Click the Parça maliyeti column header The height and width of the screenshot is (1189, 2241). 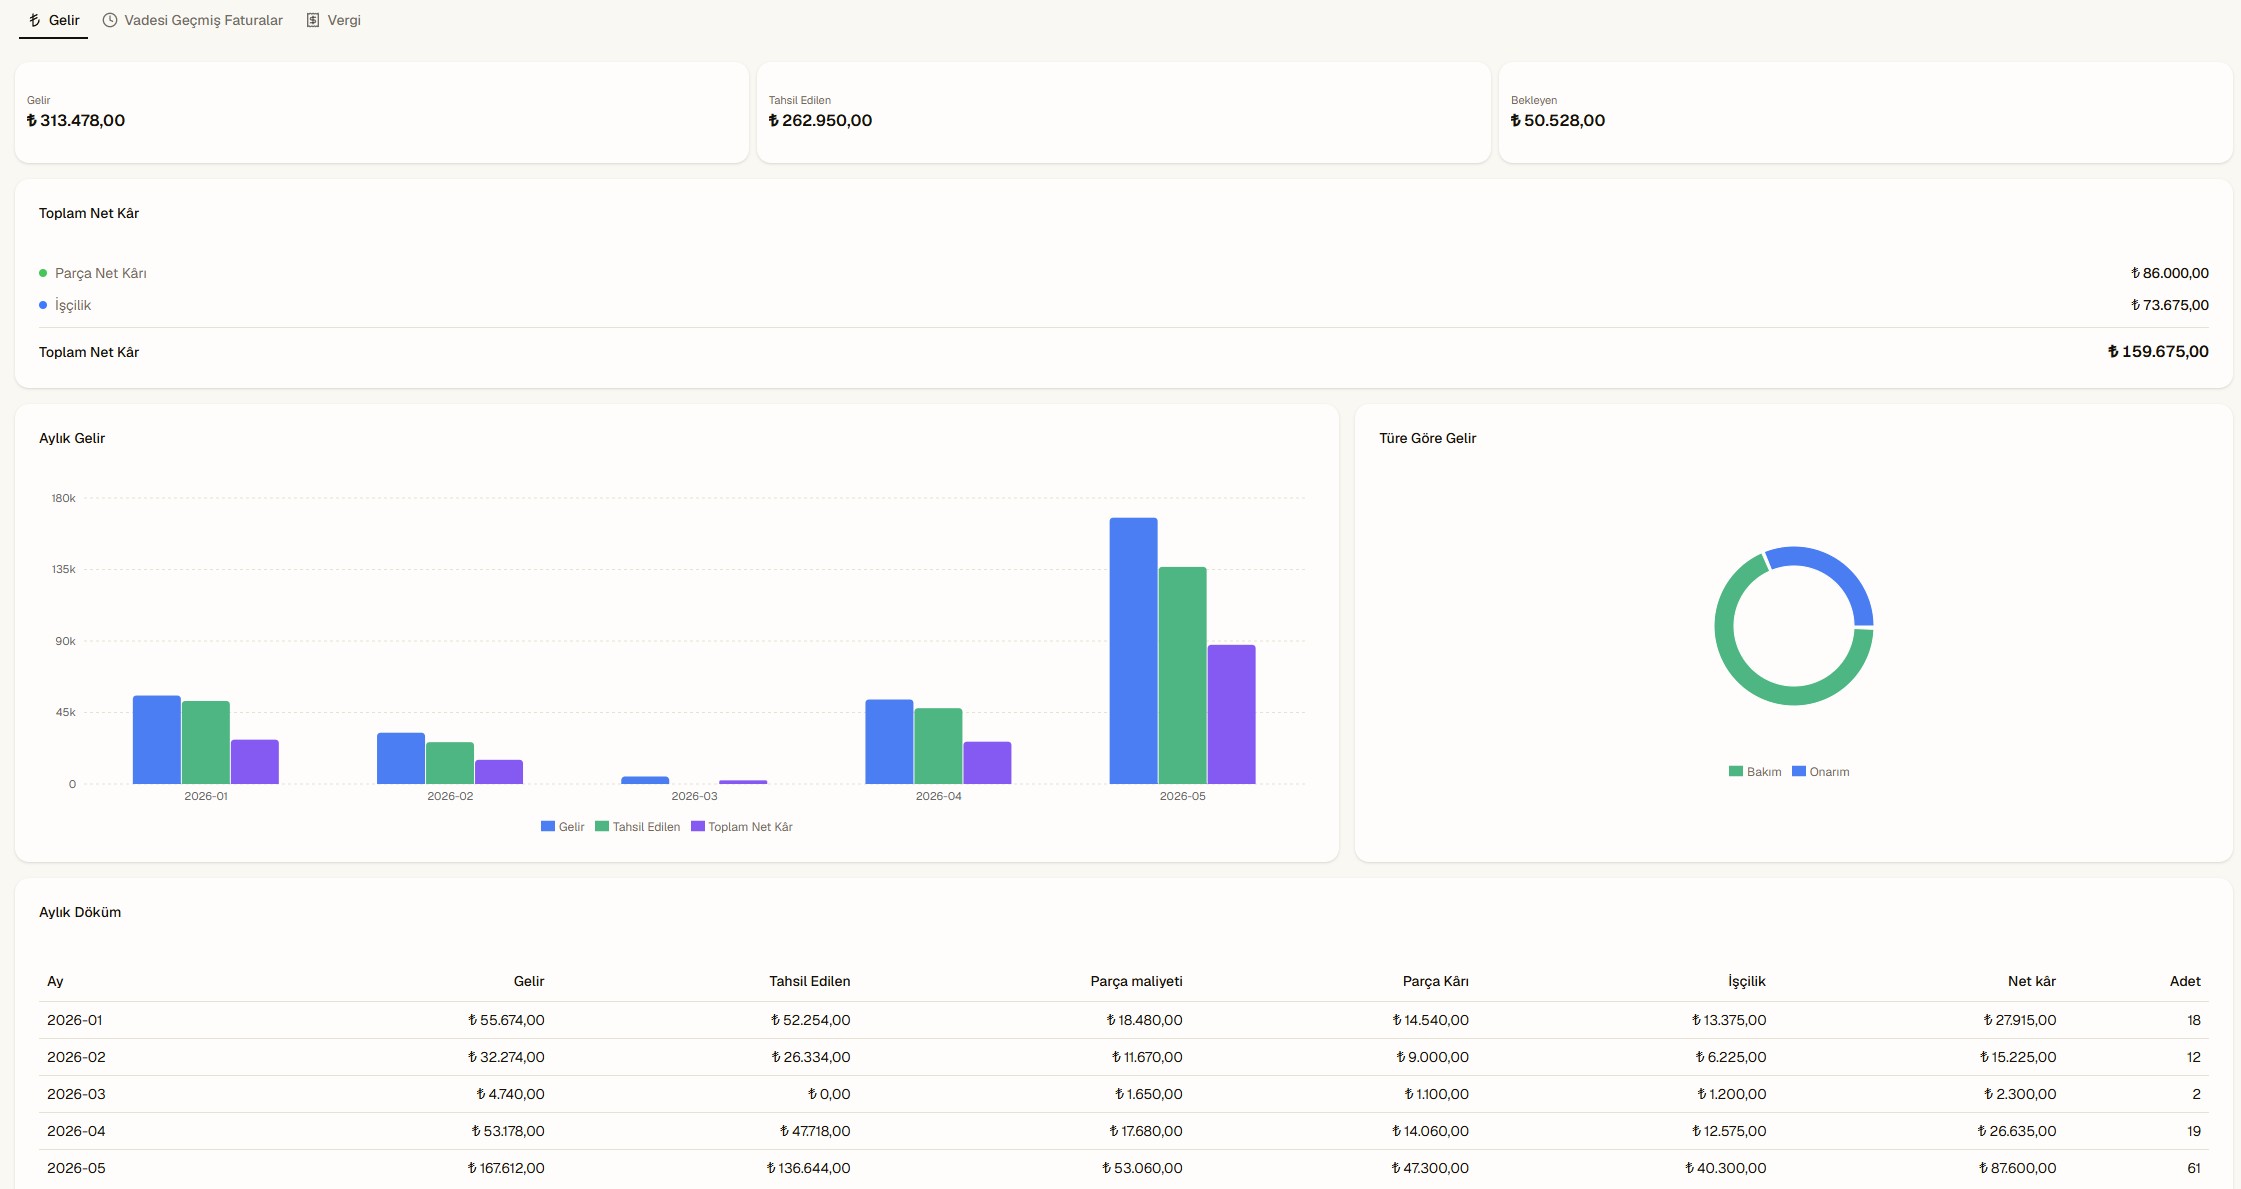1136,981
